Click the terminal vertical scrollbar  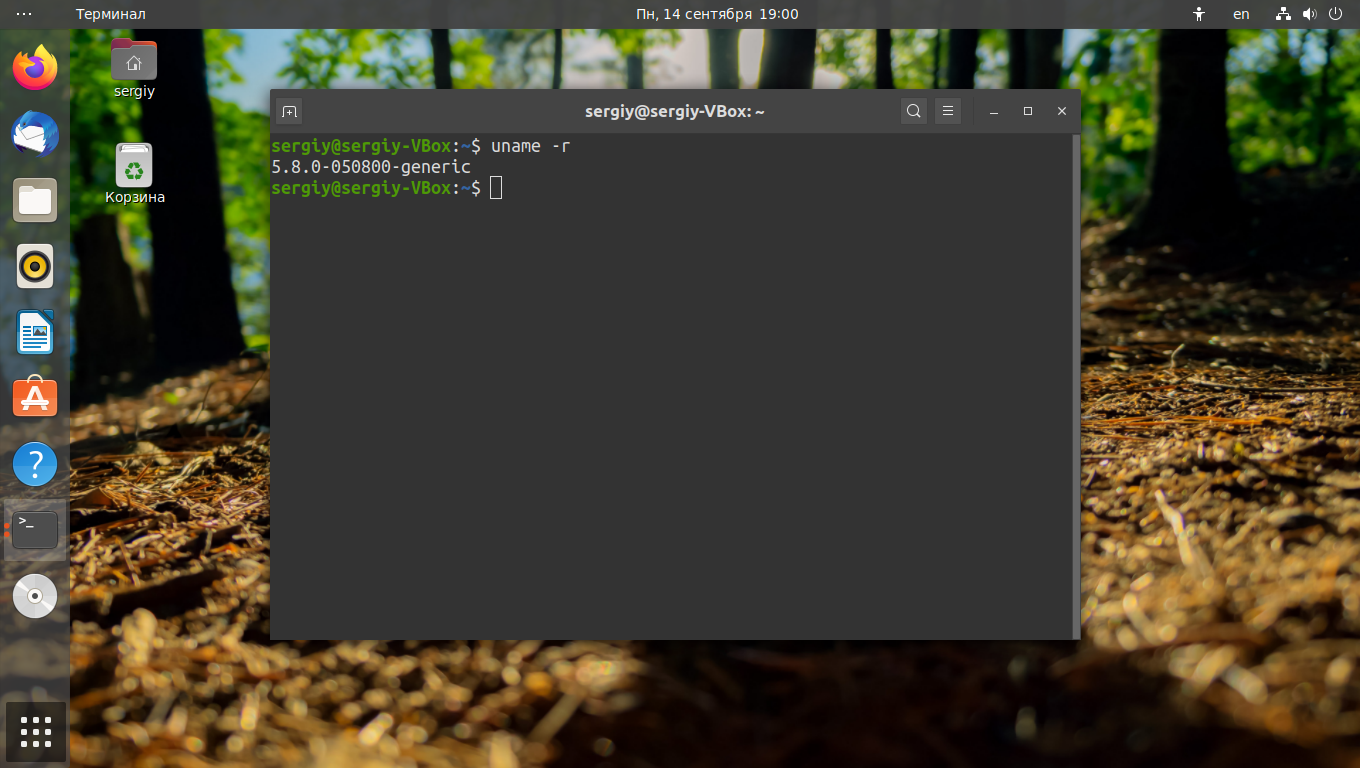click(1076, 386)
